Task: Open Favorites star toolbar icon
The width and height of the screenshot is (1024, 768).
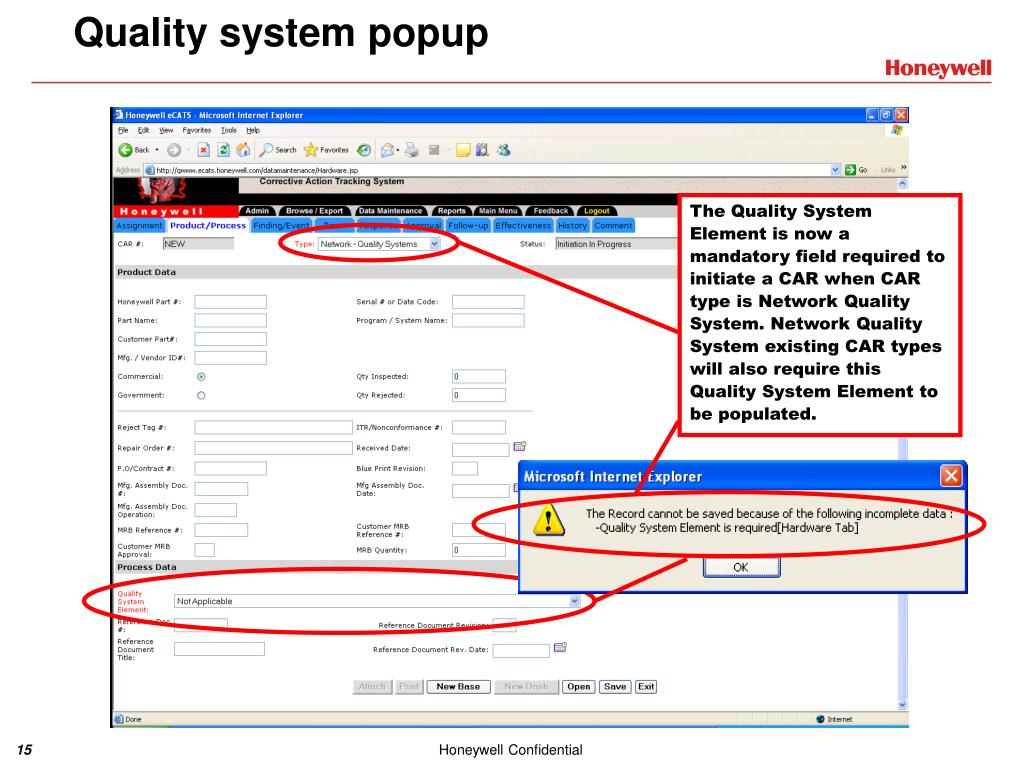Action: coord(311,150)
